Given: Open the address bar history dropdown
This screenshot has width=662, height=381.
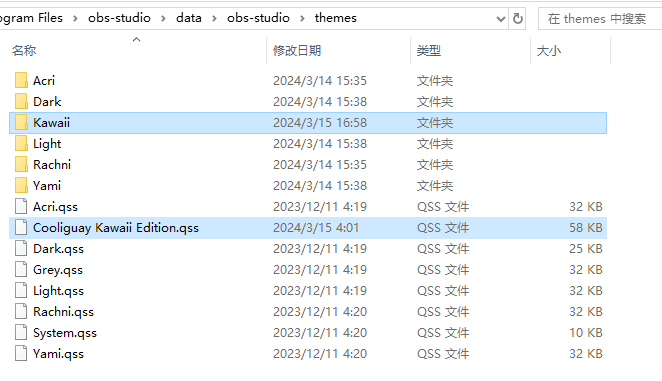Looking at the screenshot, I should [x=501, y=19].
